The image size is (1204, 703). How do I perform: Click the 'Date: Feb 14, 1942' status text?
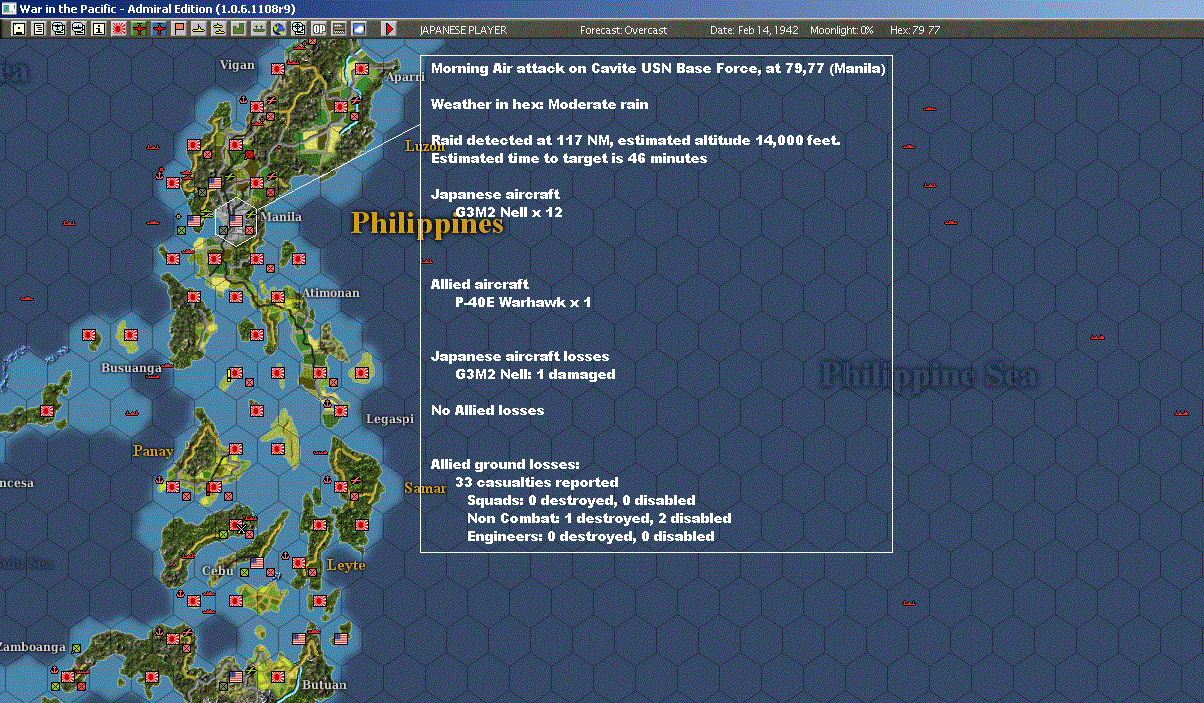point(754,30)
